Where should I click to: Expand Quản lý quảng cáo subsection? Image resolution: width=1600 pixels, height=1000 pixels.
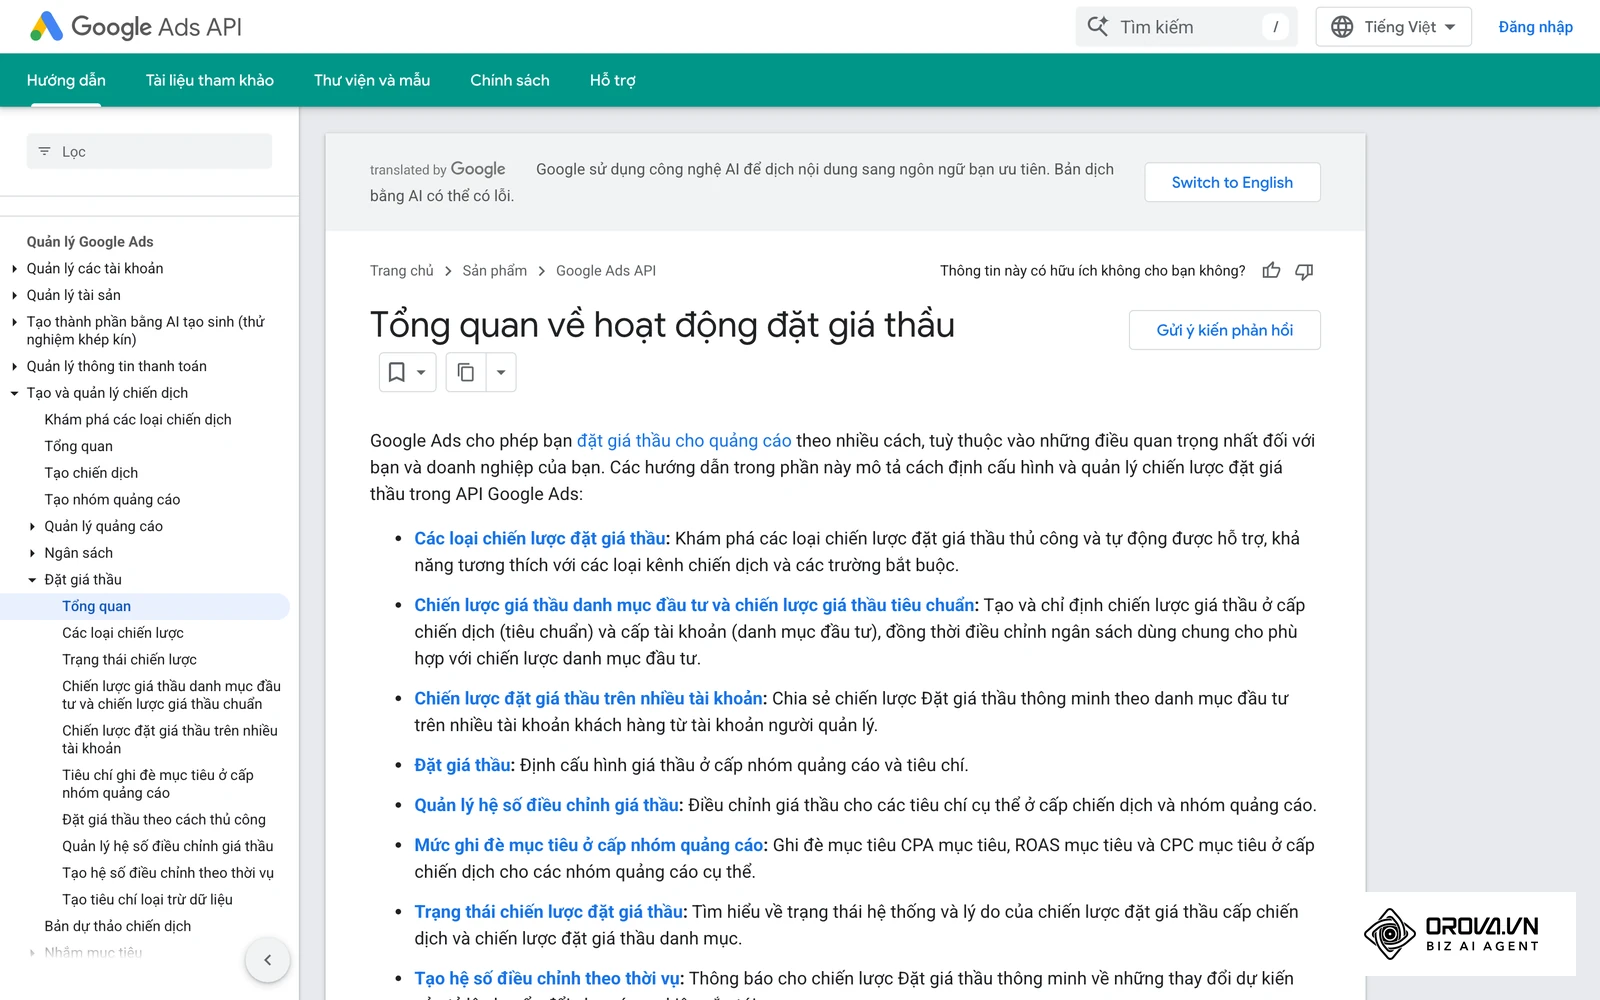pyautogui.click(x=32, y=527)
